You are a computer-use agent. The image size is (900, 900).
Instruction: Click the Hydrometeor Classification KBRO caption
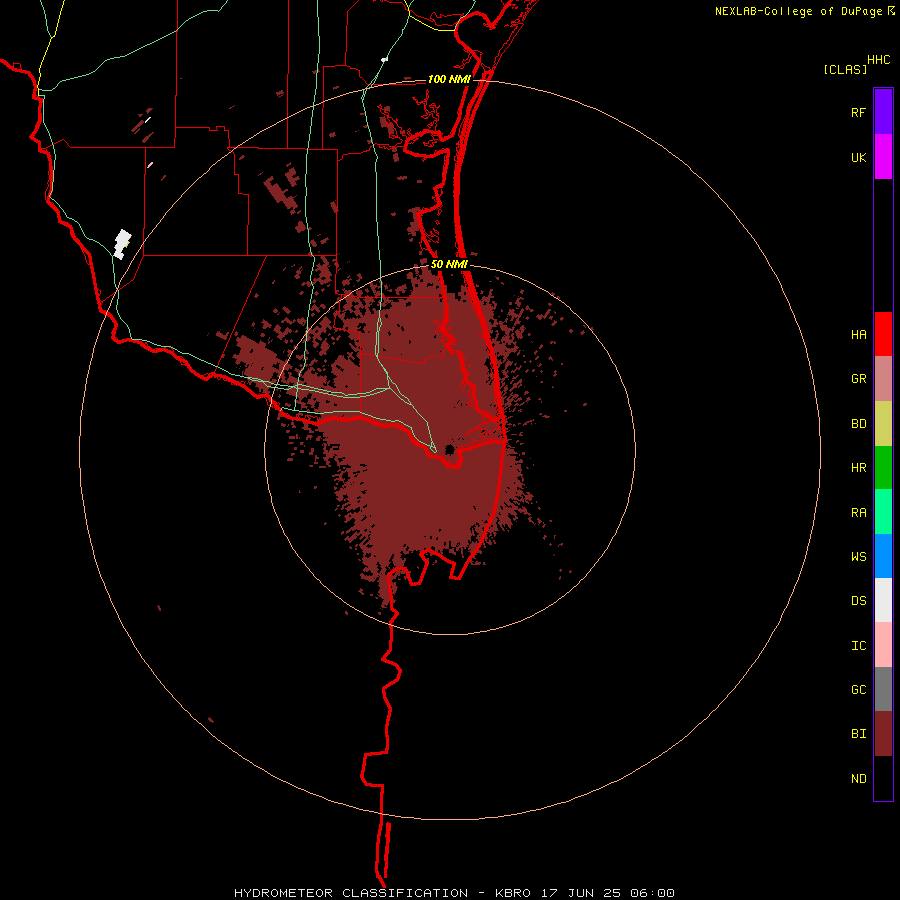tap(454, 893)
